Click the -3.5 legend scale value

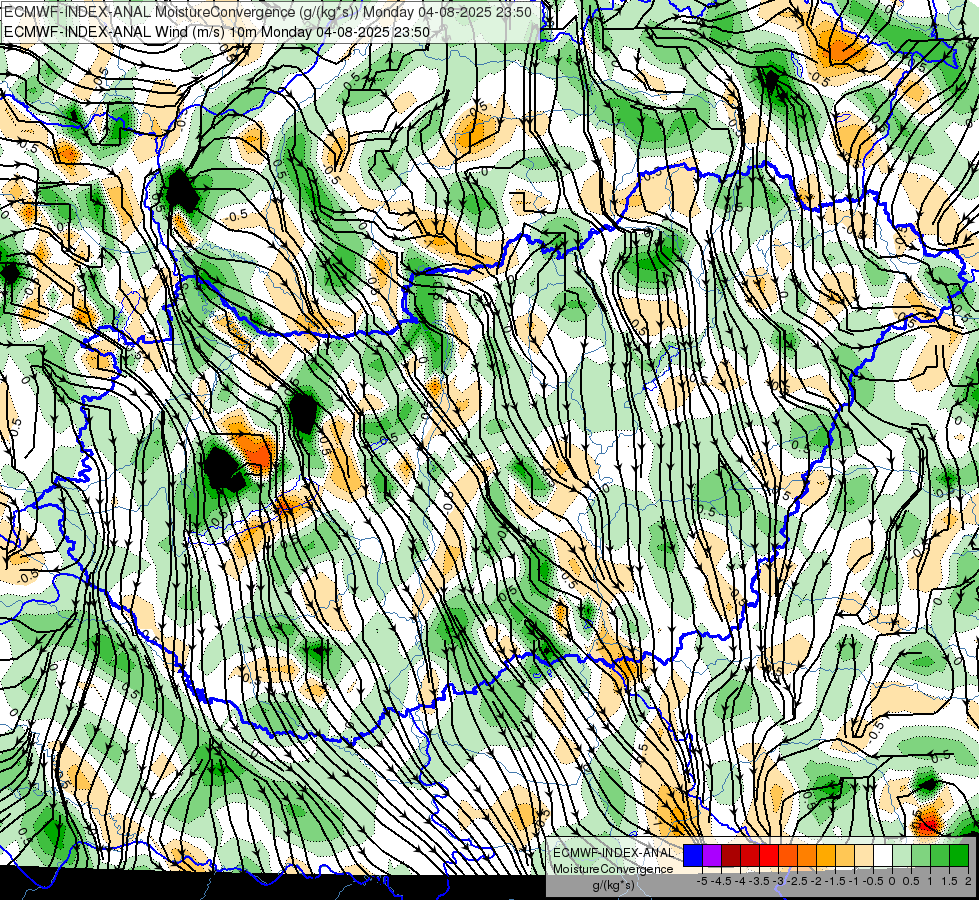[x=759, y=881]
